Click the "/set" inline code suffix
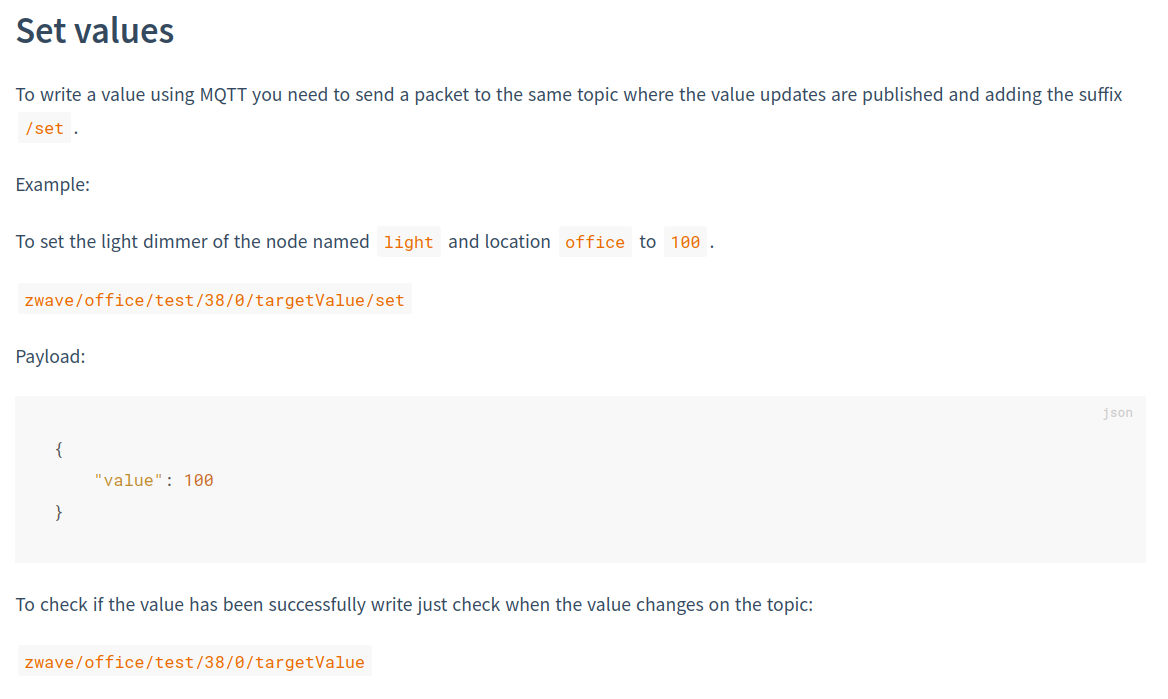This screenshot has width=1168, height=699. pos(44,128)
